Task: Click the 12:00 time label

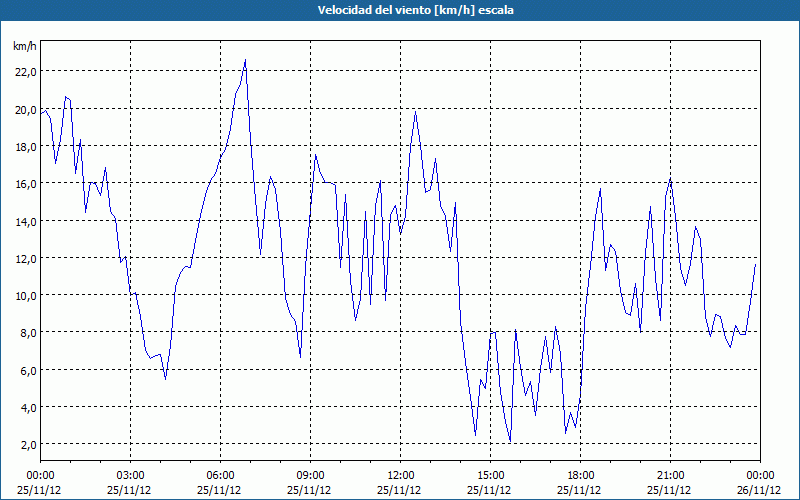Action: point(401,476)
